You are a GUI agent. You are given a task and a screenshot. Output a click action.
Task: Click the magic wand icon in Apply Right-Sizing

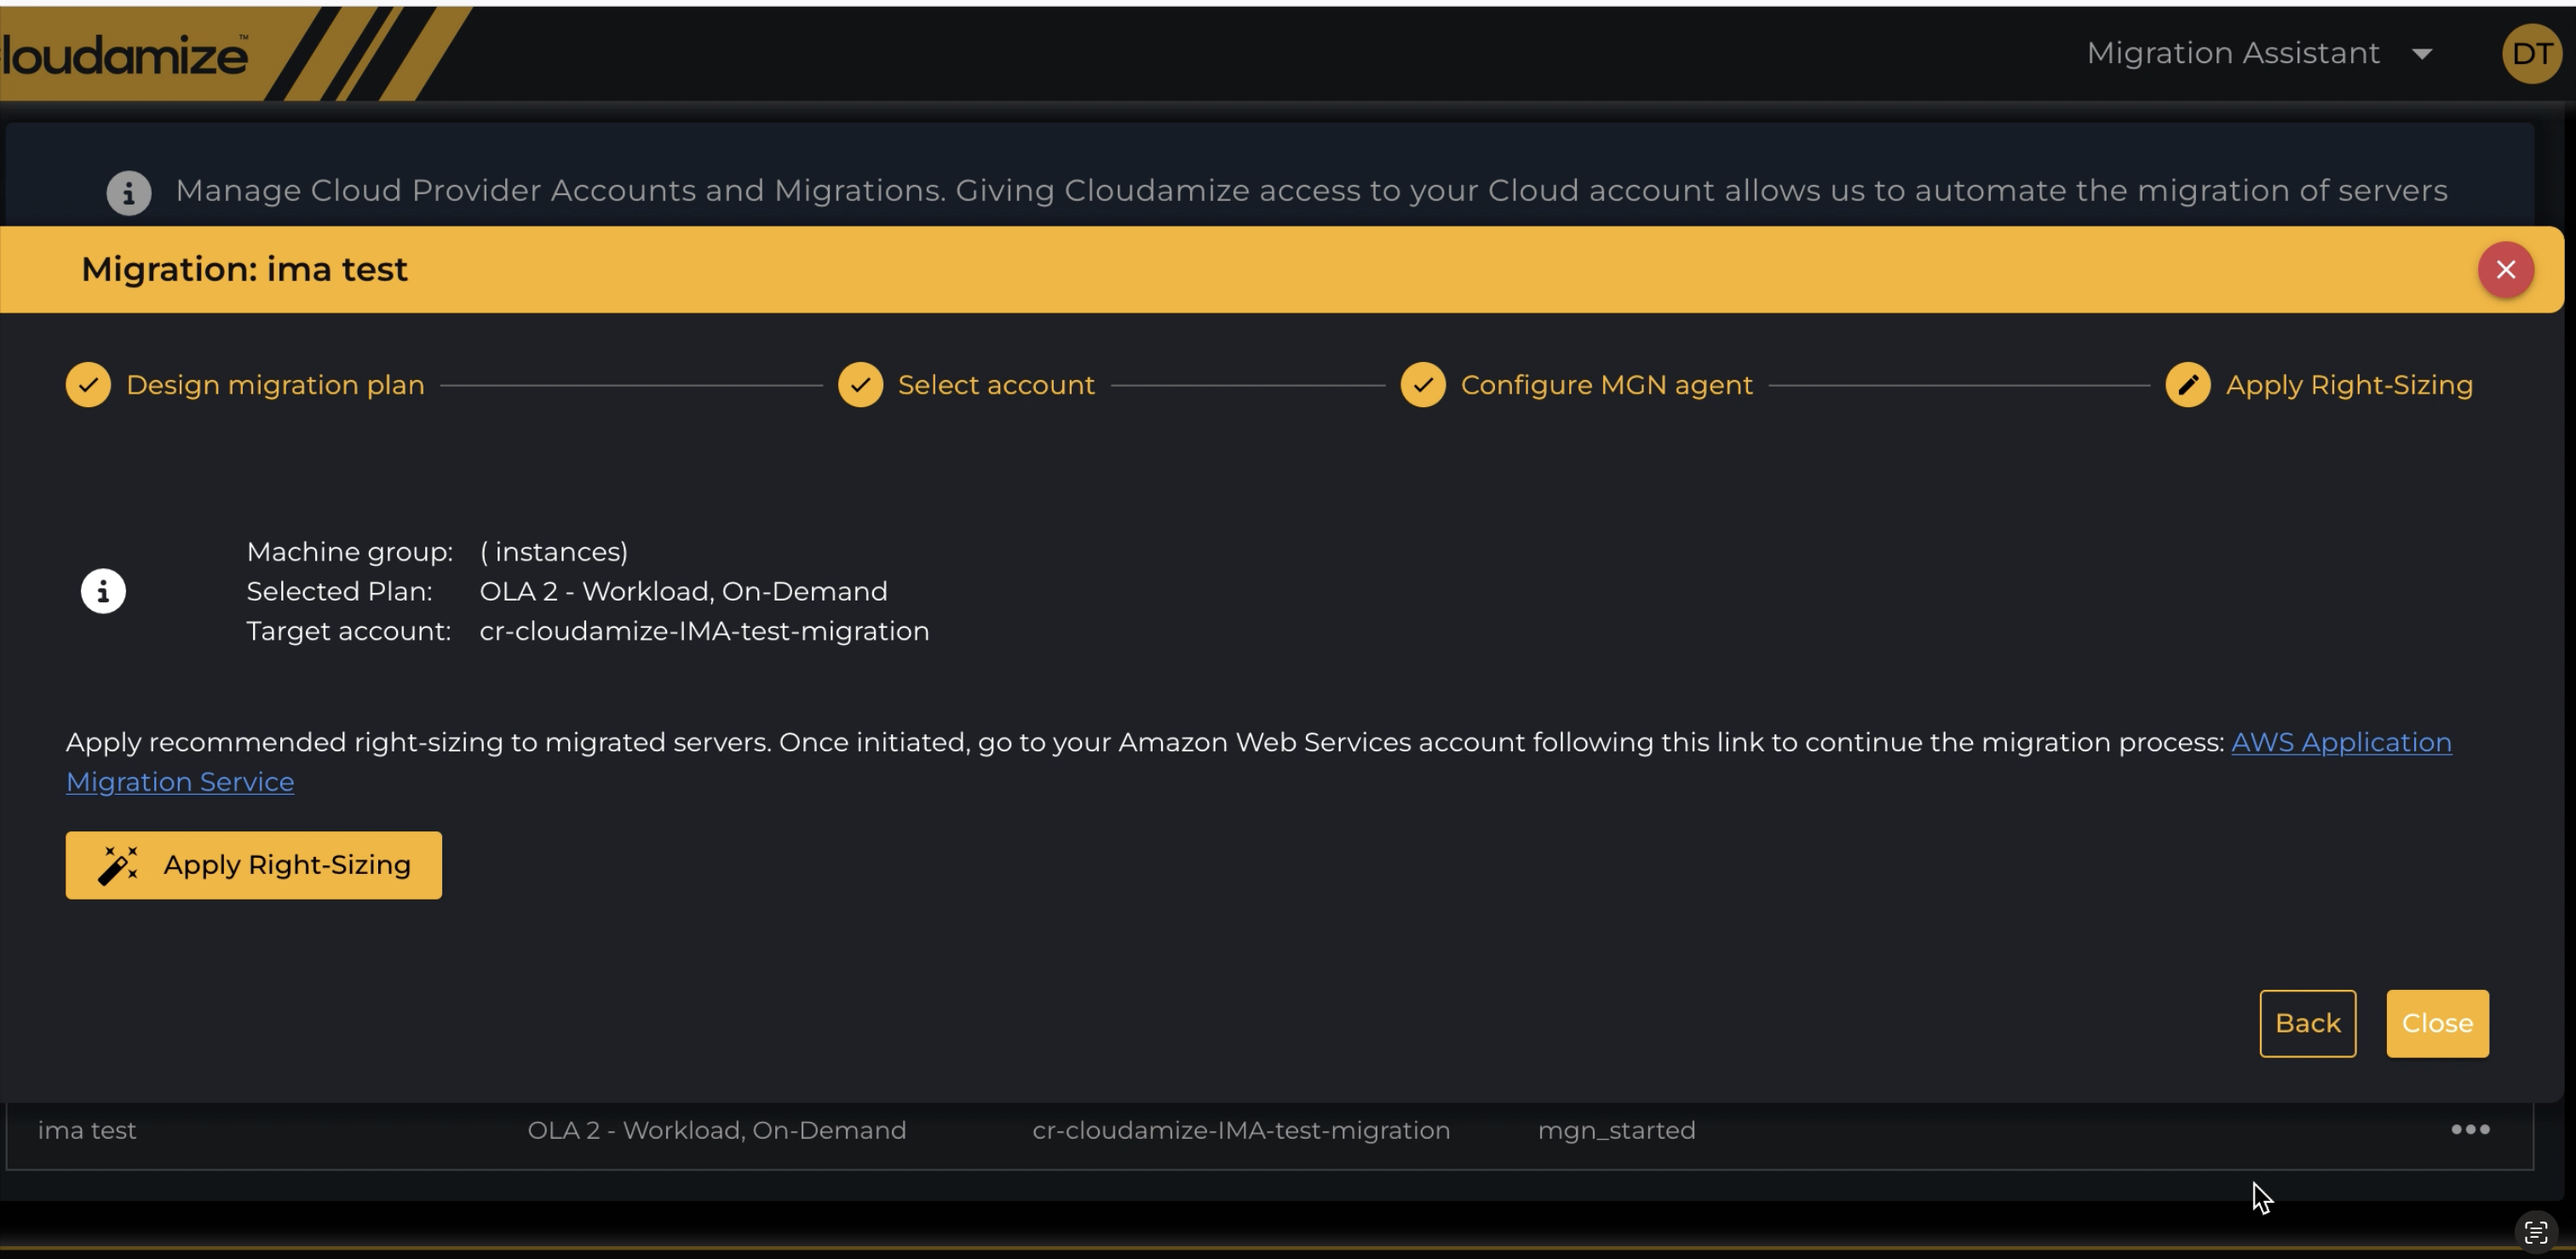[x=118, y=865]
